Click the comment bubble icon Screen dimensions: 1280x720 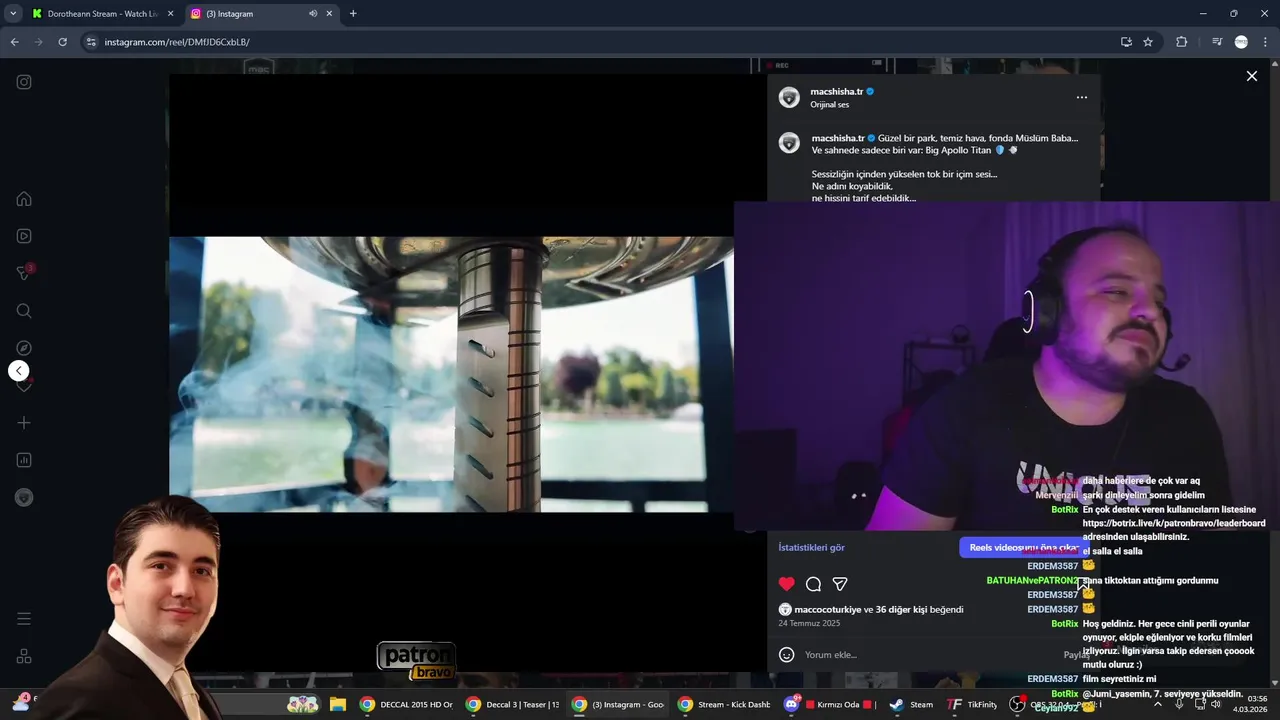[814, 584]
